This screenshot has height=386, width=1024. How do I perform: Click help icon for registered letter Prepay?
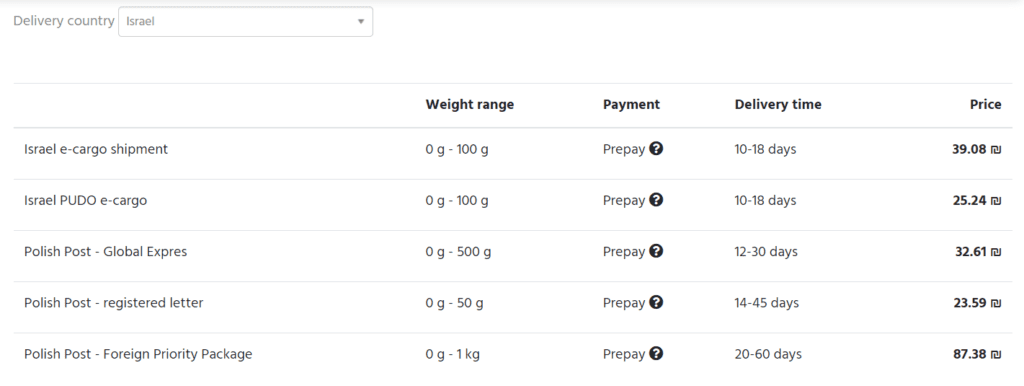(656, 302)
